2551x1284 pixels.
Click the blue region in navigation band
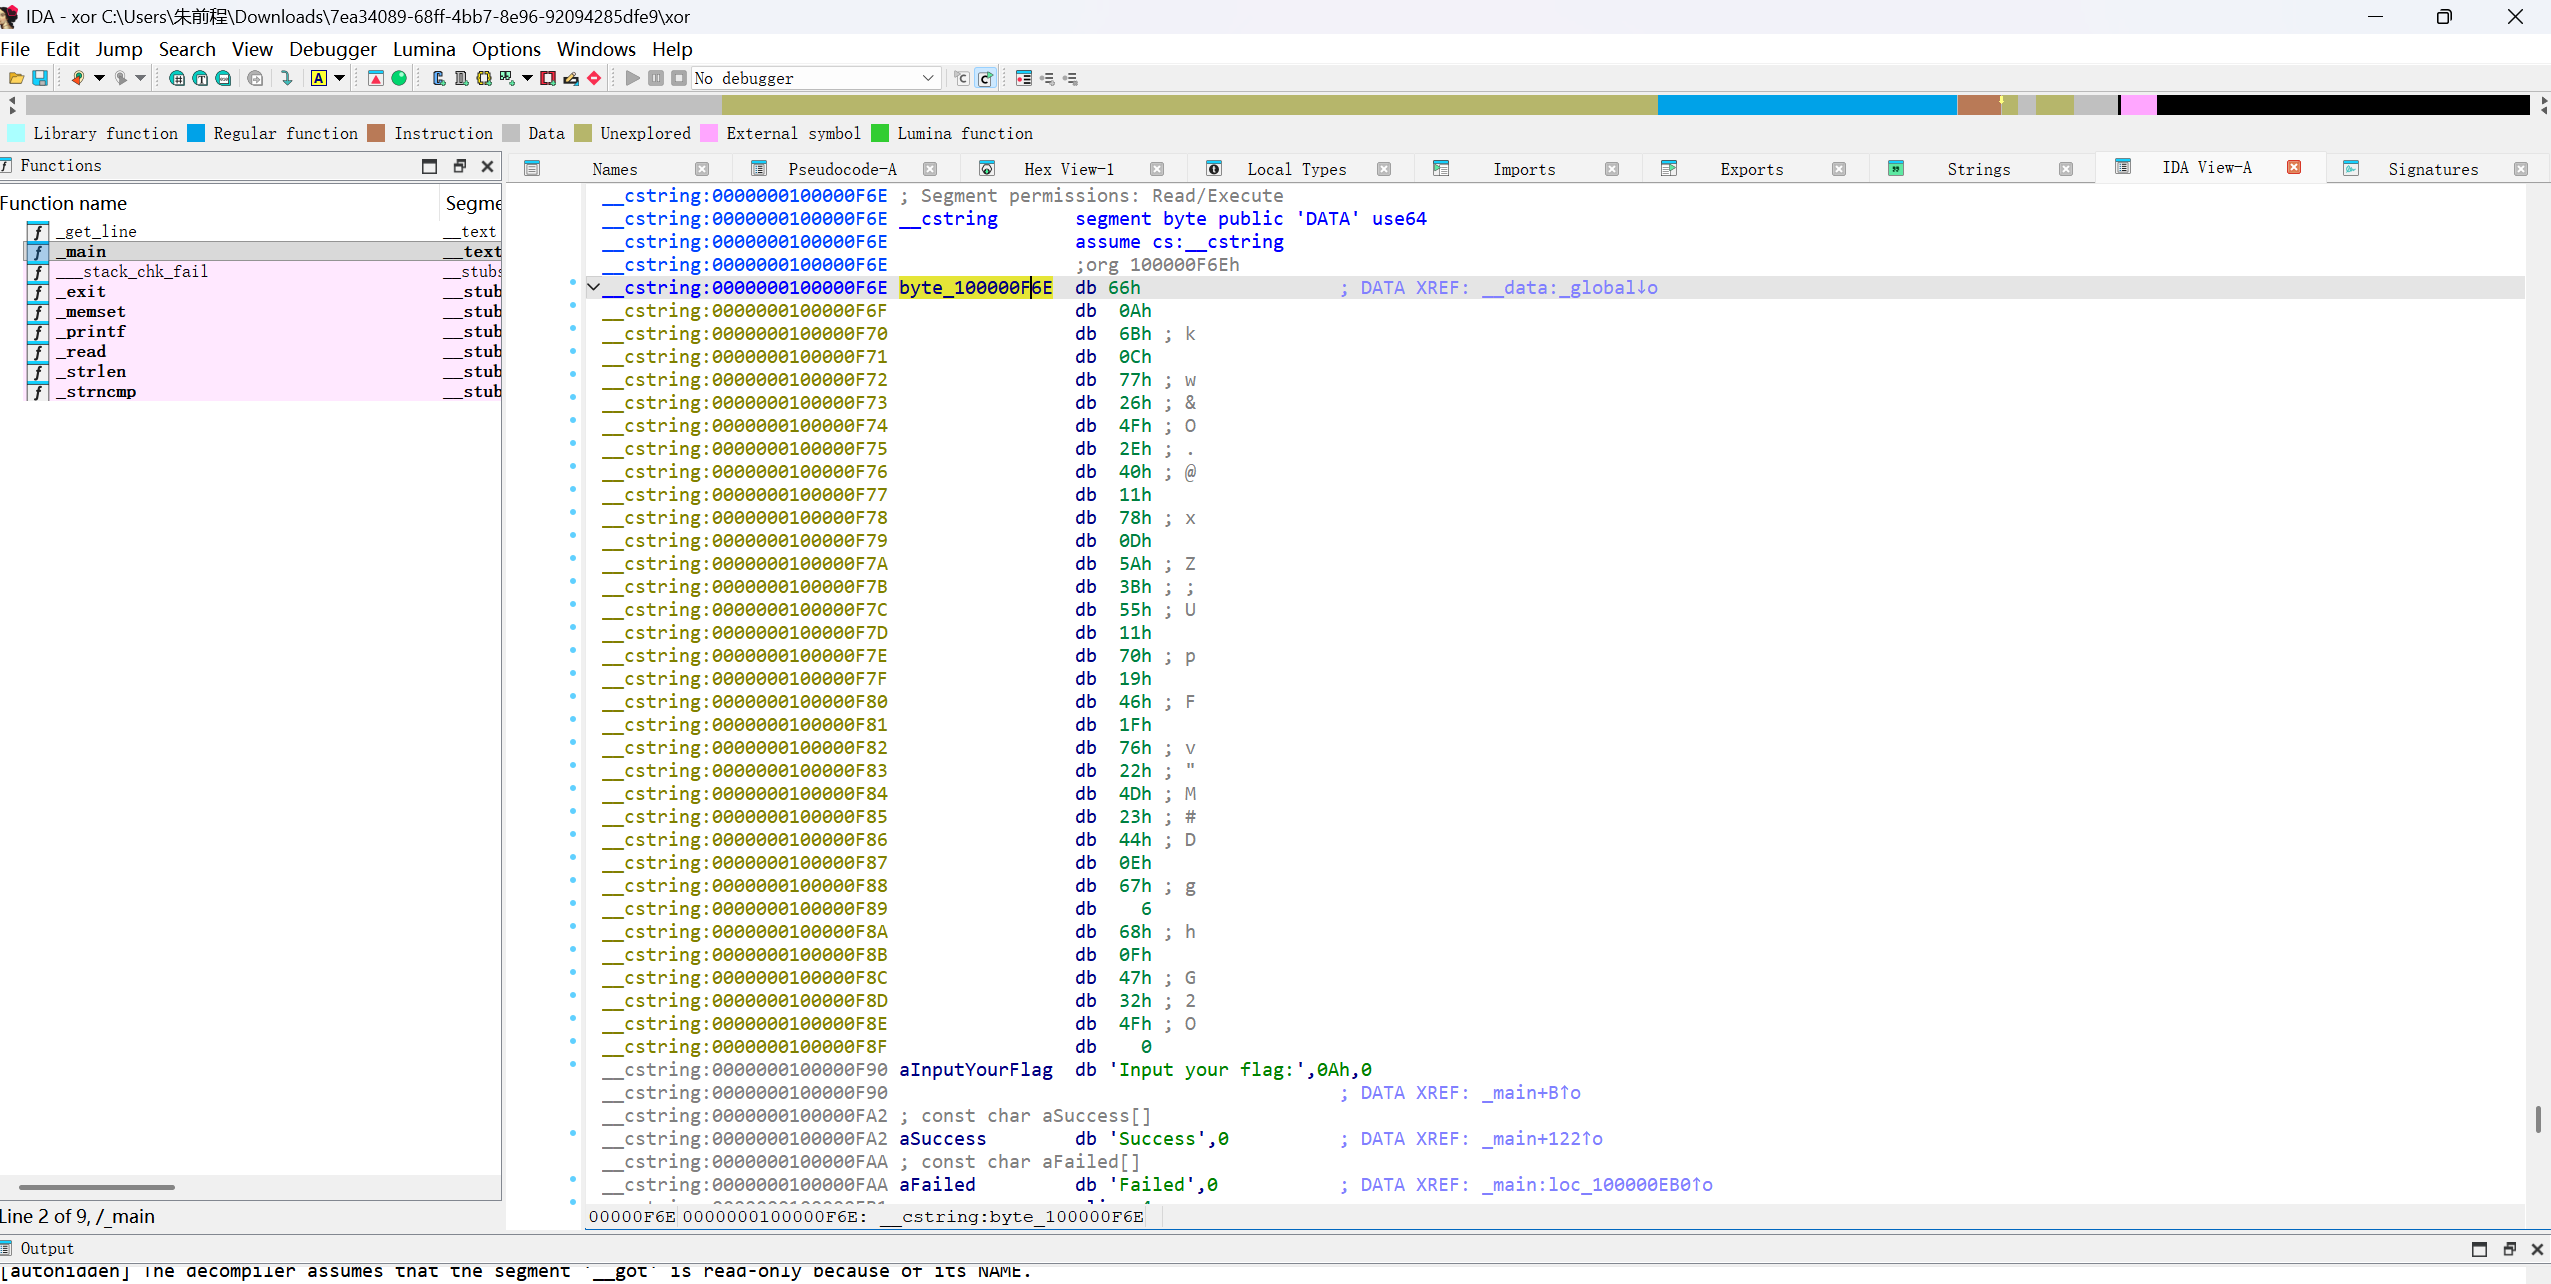1805,105
